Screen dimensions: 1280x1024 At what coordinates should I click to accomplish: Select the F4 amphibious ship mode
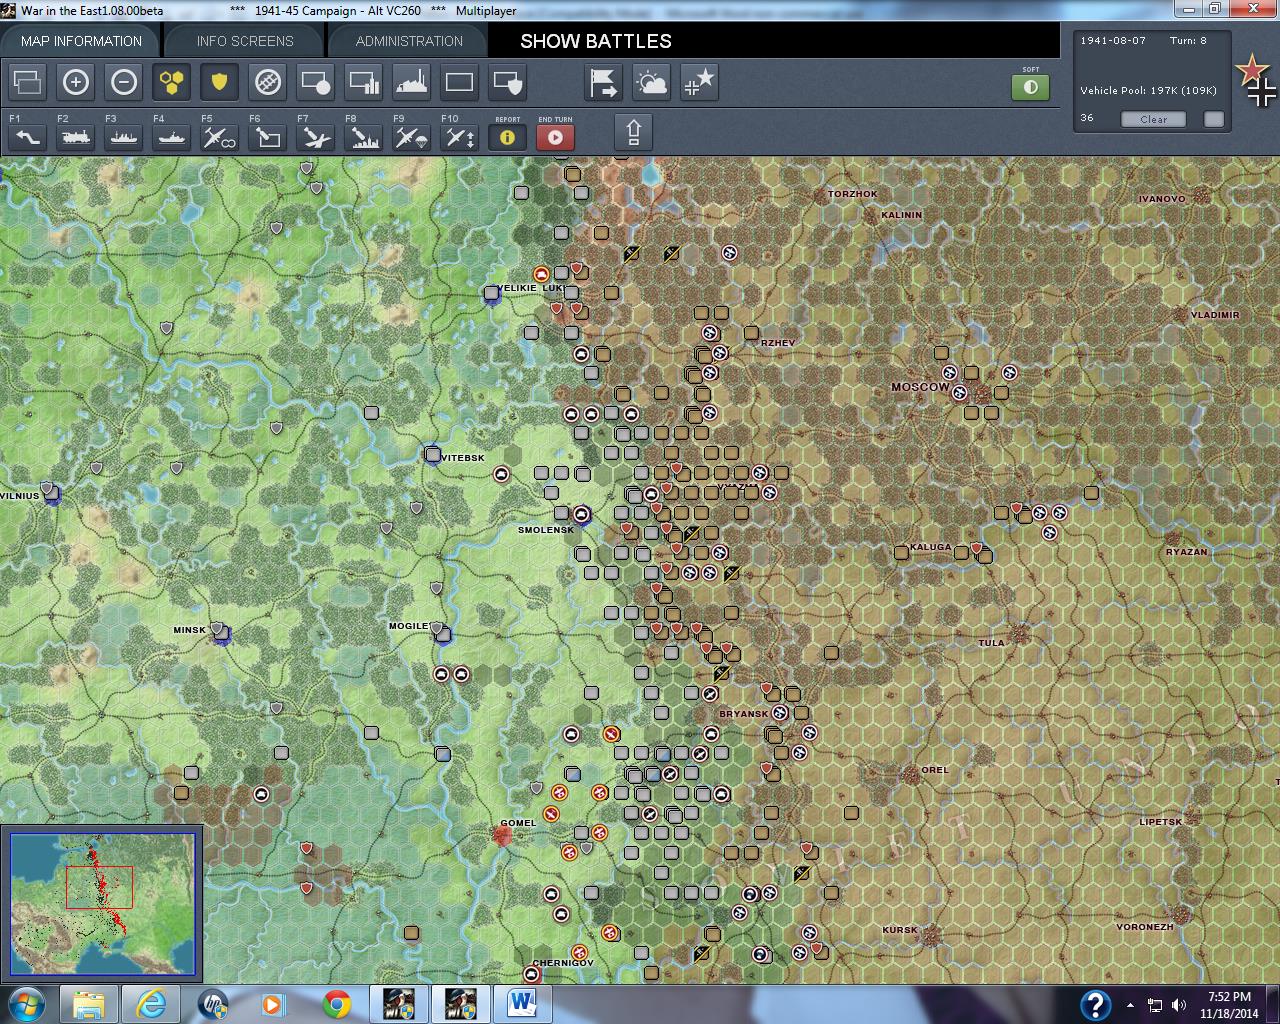pos(172,136)
